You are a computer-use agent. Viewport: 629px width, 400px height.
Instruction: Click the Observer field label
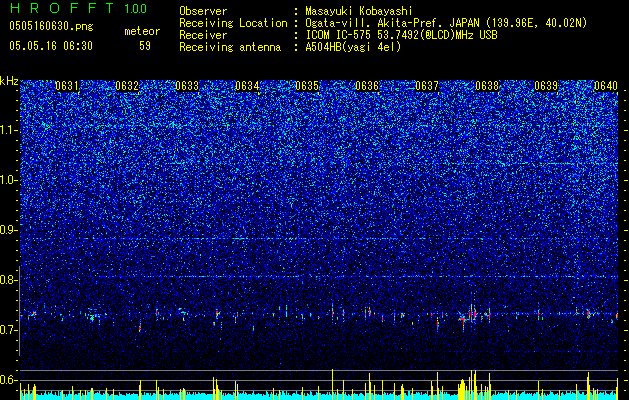point(203,11)
